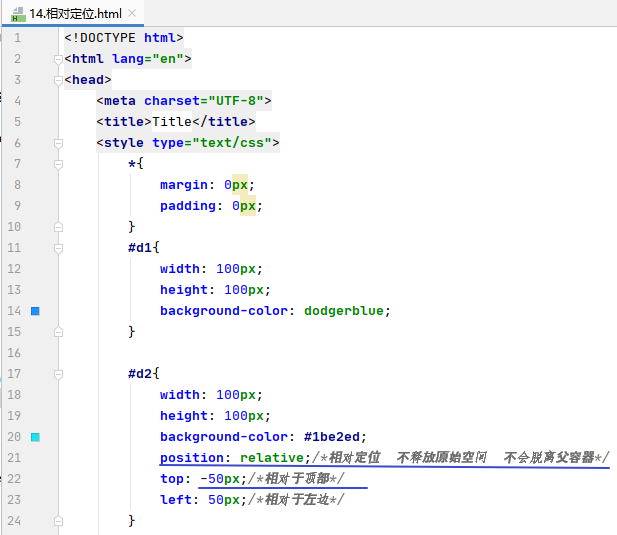Click the background-color property on line 20
This screenshot has width=617, height=535.
pos(224,437)
